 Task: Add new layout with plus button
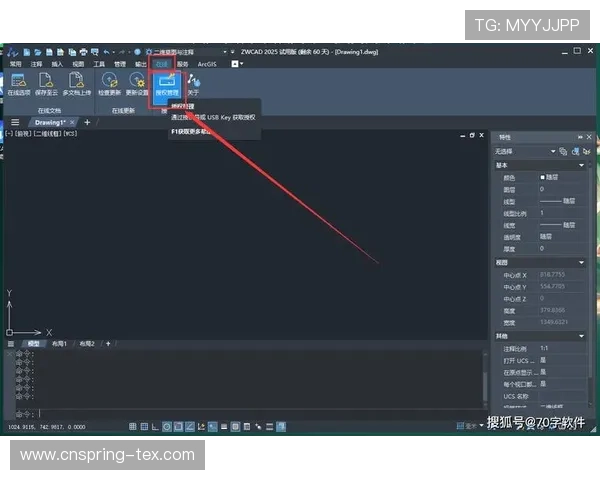(x=108, y=344)
